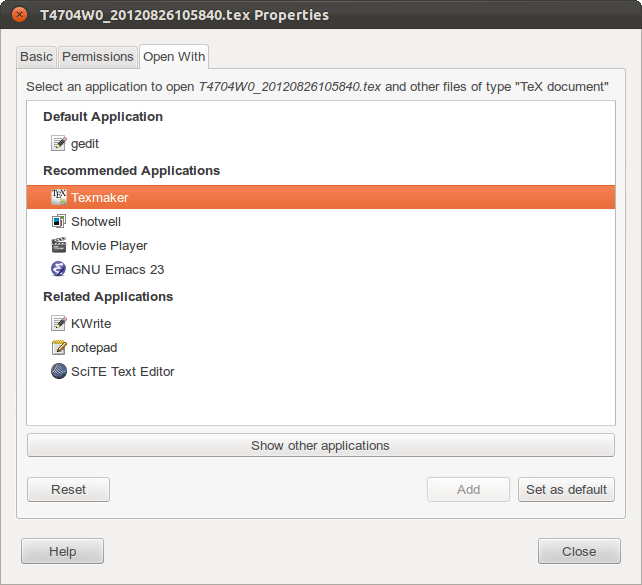Switch to the Basic tab

point(36,56)
